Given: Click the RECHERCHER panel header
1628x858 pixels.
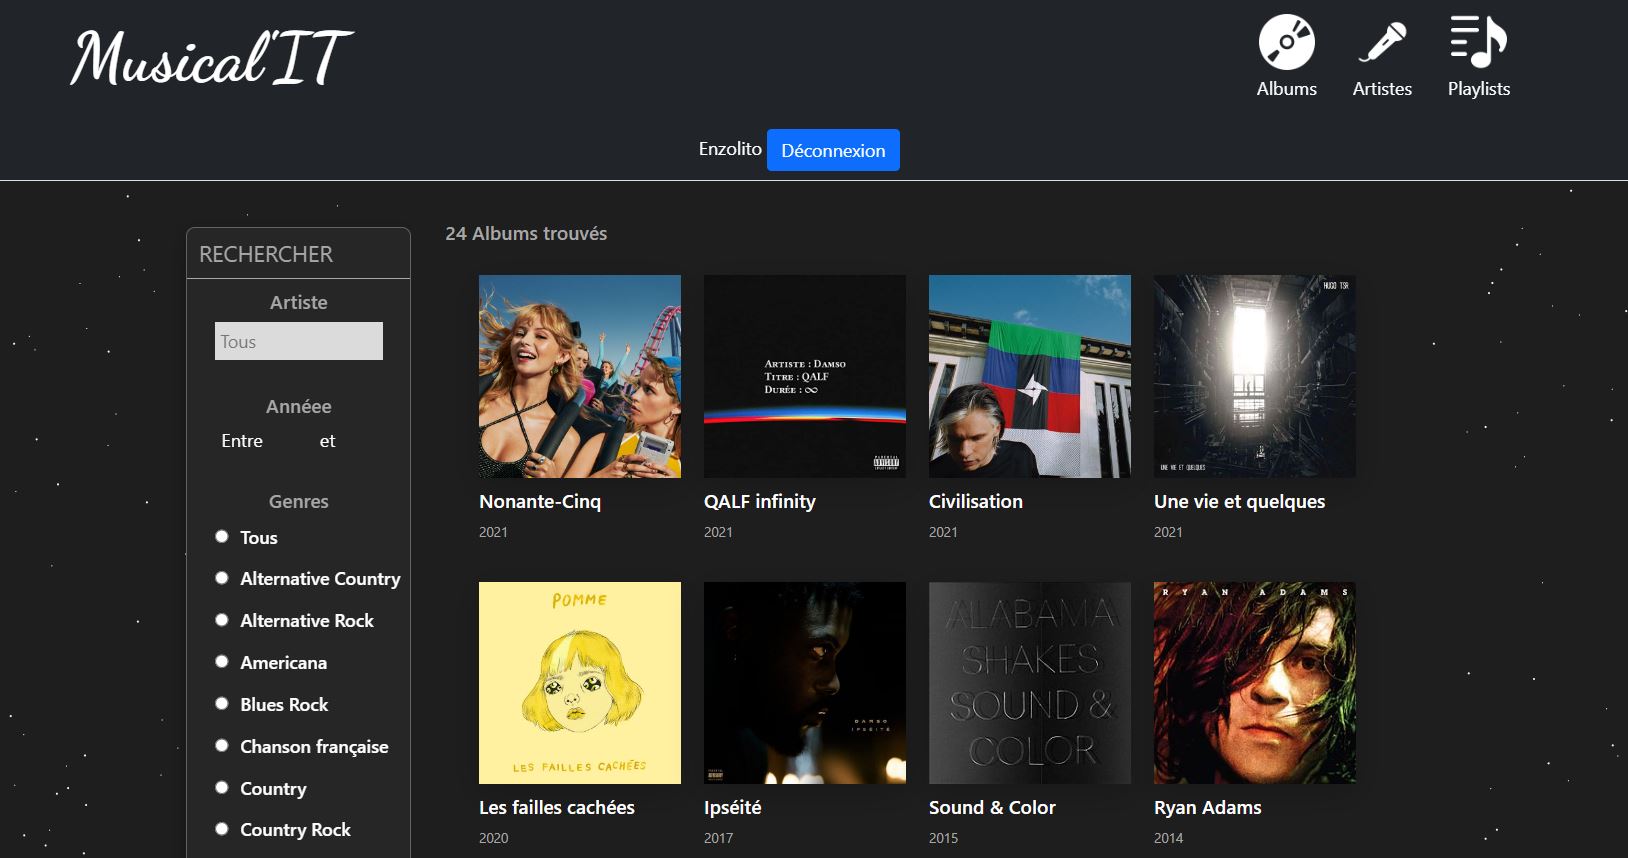Looking at the screenshot, I should (x=298, y=254).
